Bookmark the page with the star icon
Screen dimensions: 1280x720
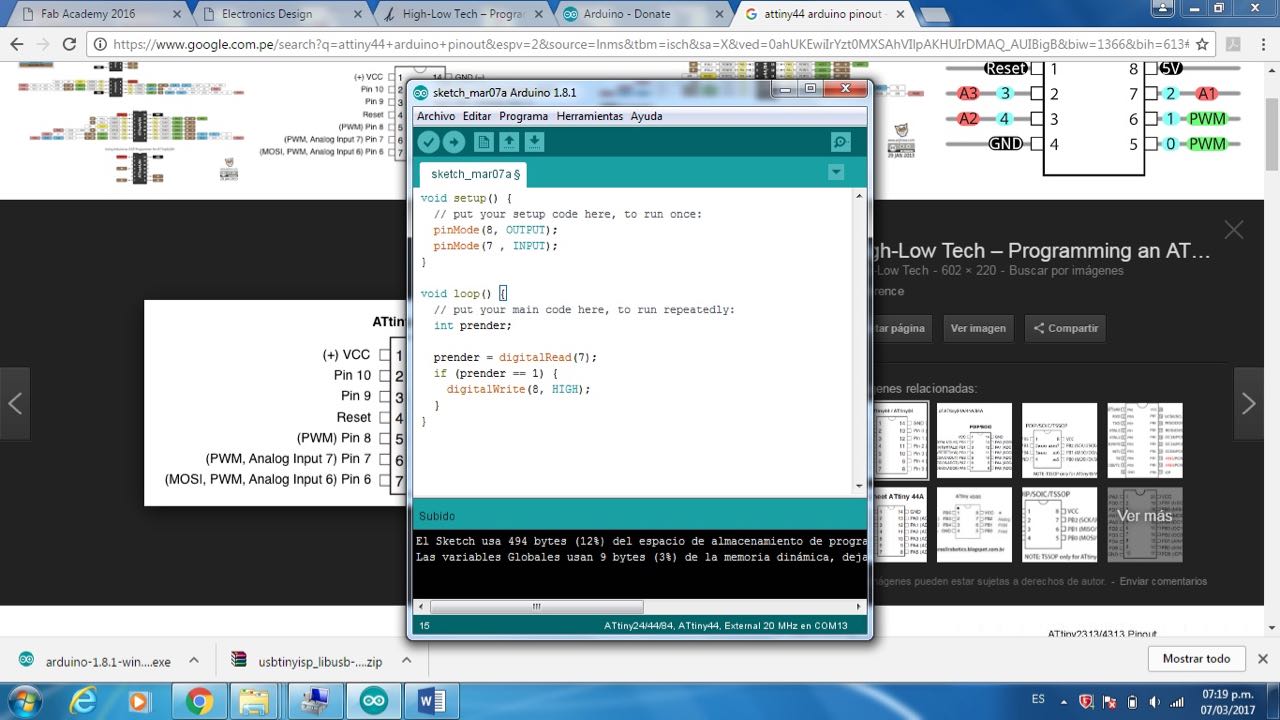tap(1202, 44)
